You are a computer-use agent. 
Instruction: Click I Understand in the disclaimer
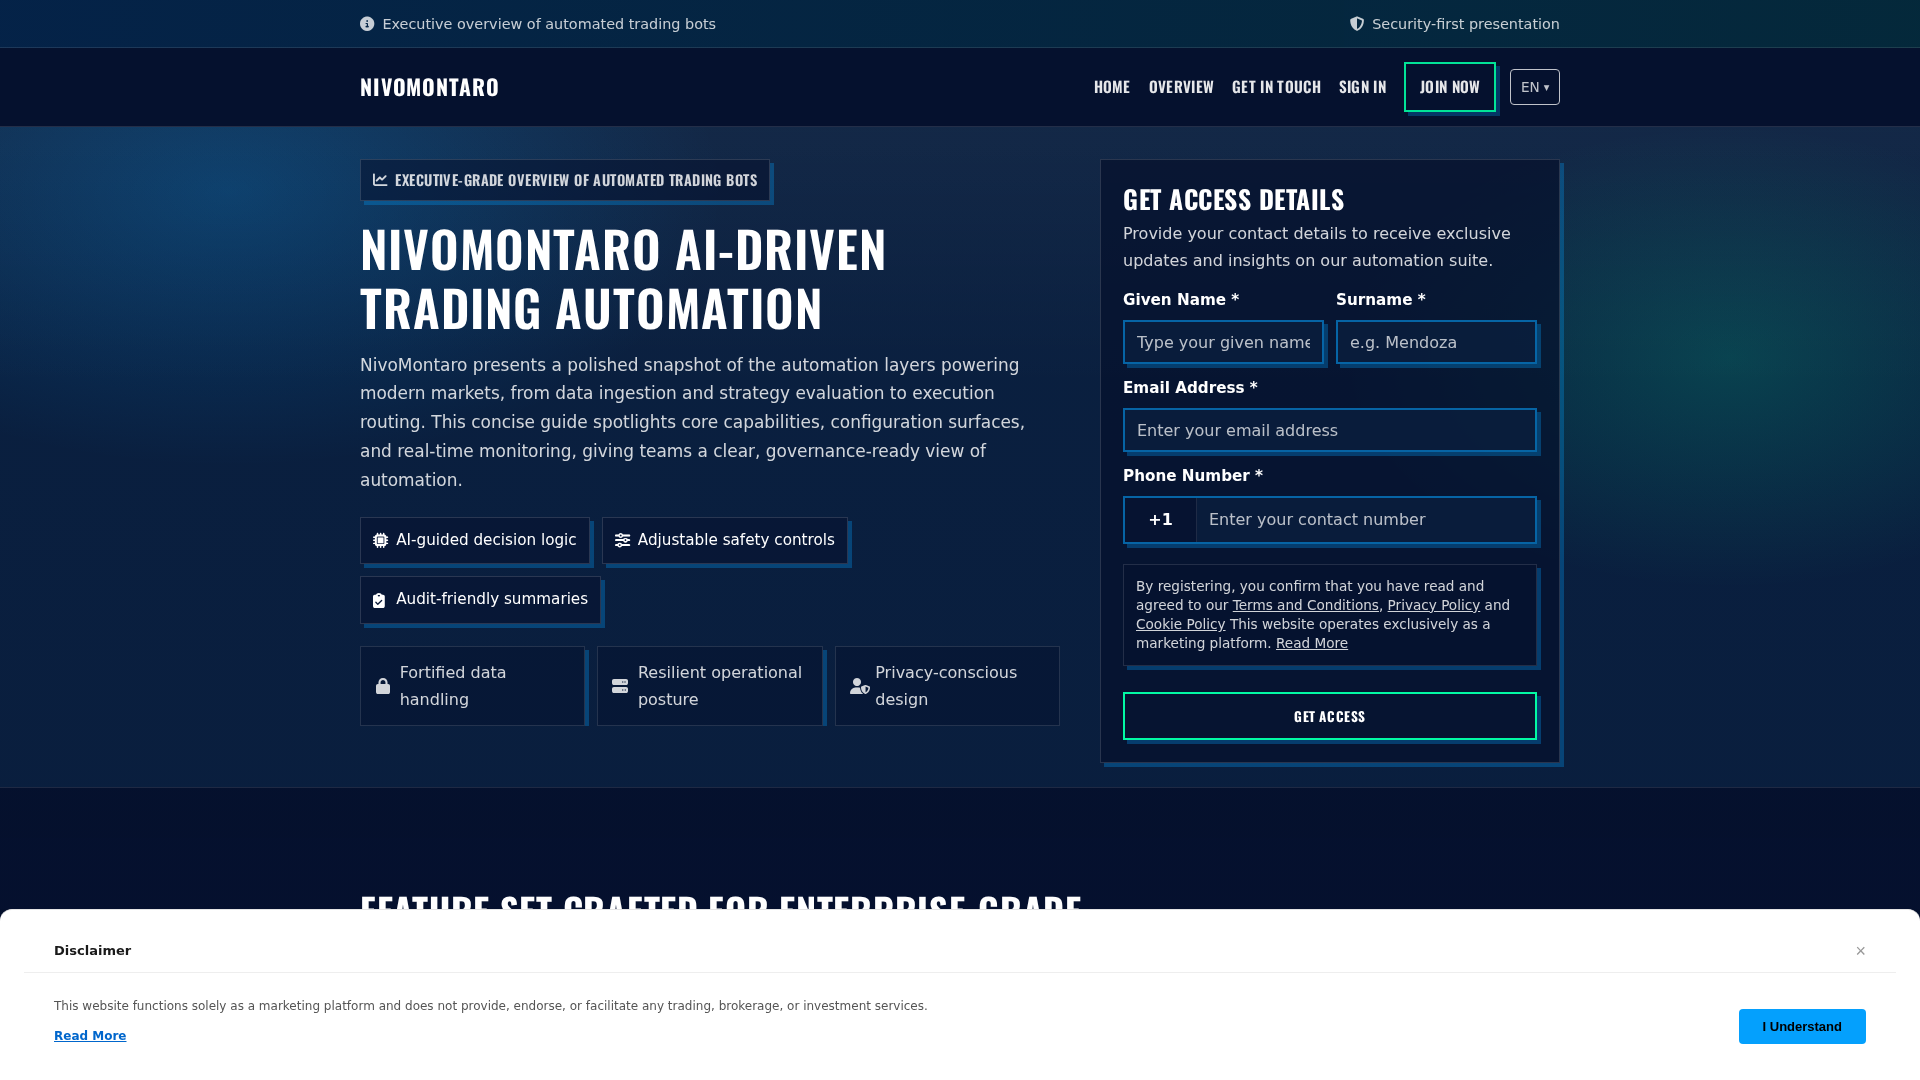point(1802,1026)
